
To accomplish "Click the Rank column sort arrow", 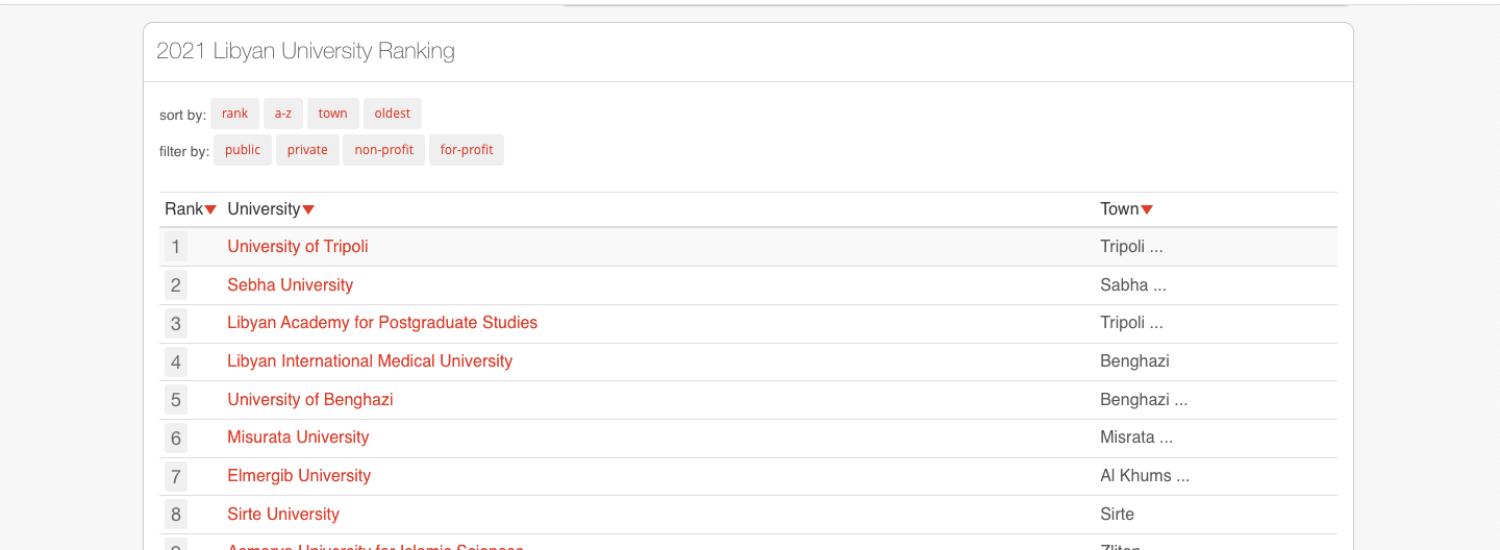I will (211, 209).
